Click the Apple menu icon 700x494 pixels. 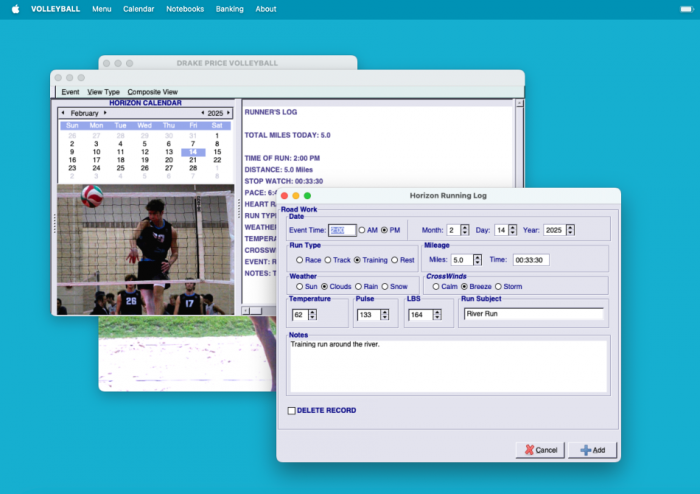point(15,9)
